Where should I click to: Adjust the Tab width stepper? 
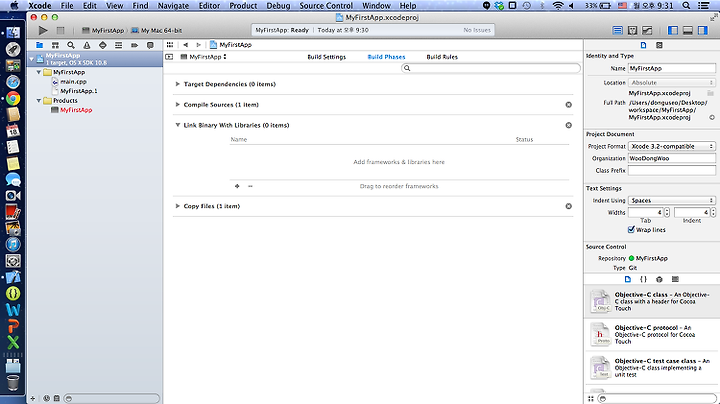click(x=667, y=212)
